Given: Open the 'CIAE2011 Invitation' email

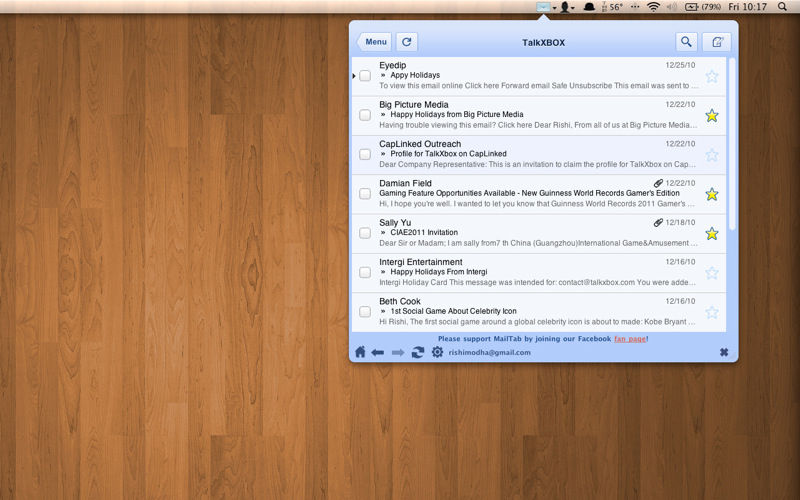Looking at the screenshot, I should 424,232.
